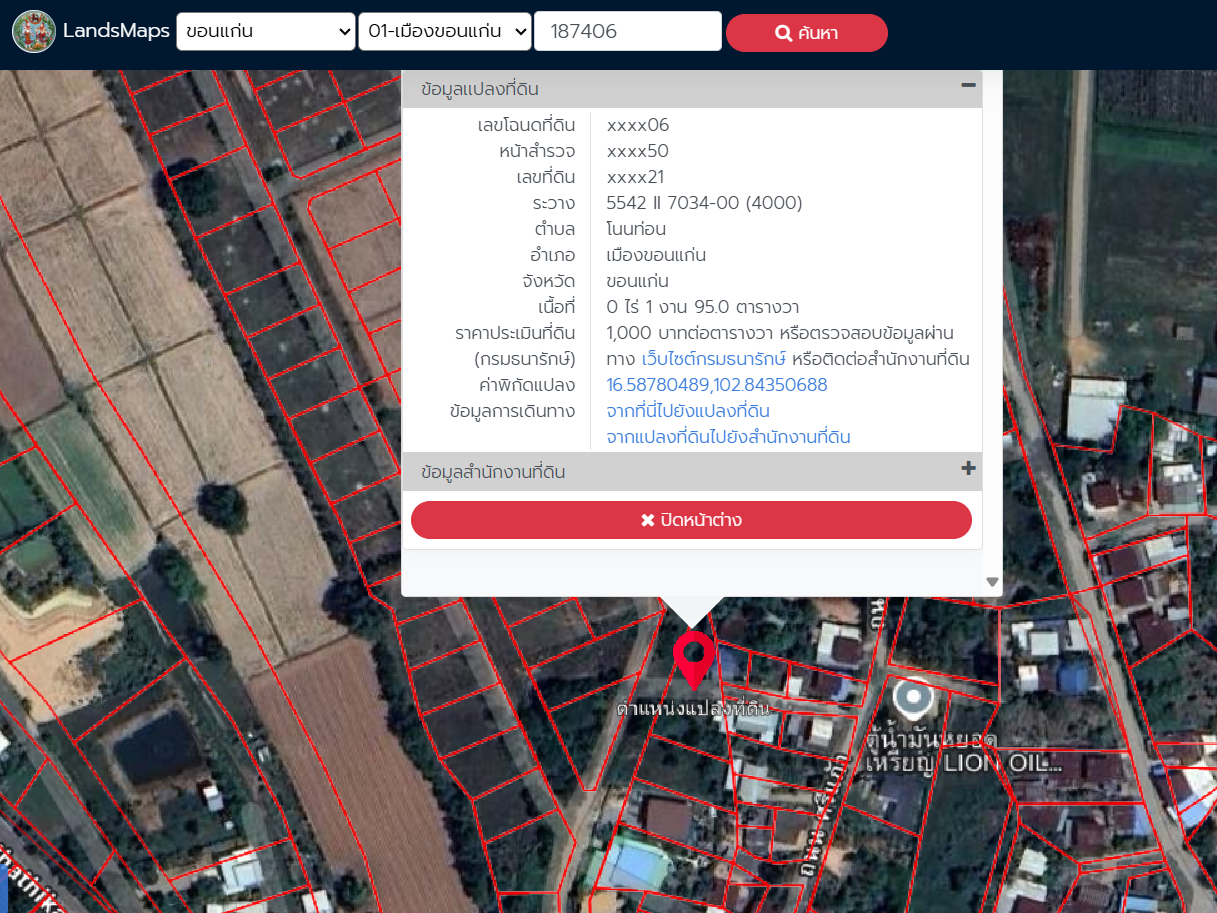Select the LION OIL gas station marker
1217x913 pixels.
click(912, 697)
